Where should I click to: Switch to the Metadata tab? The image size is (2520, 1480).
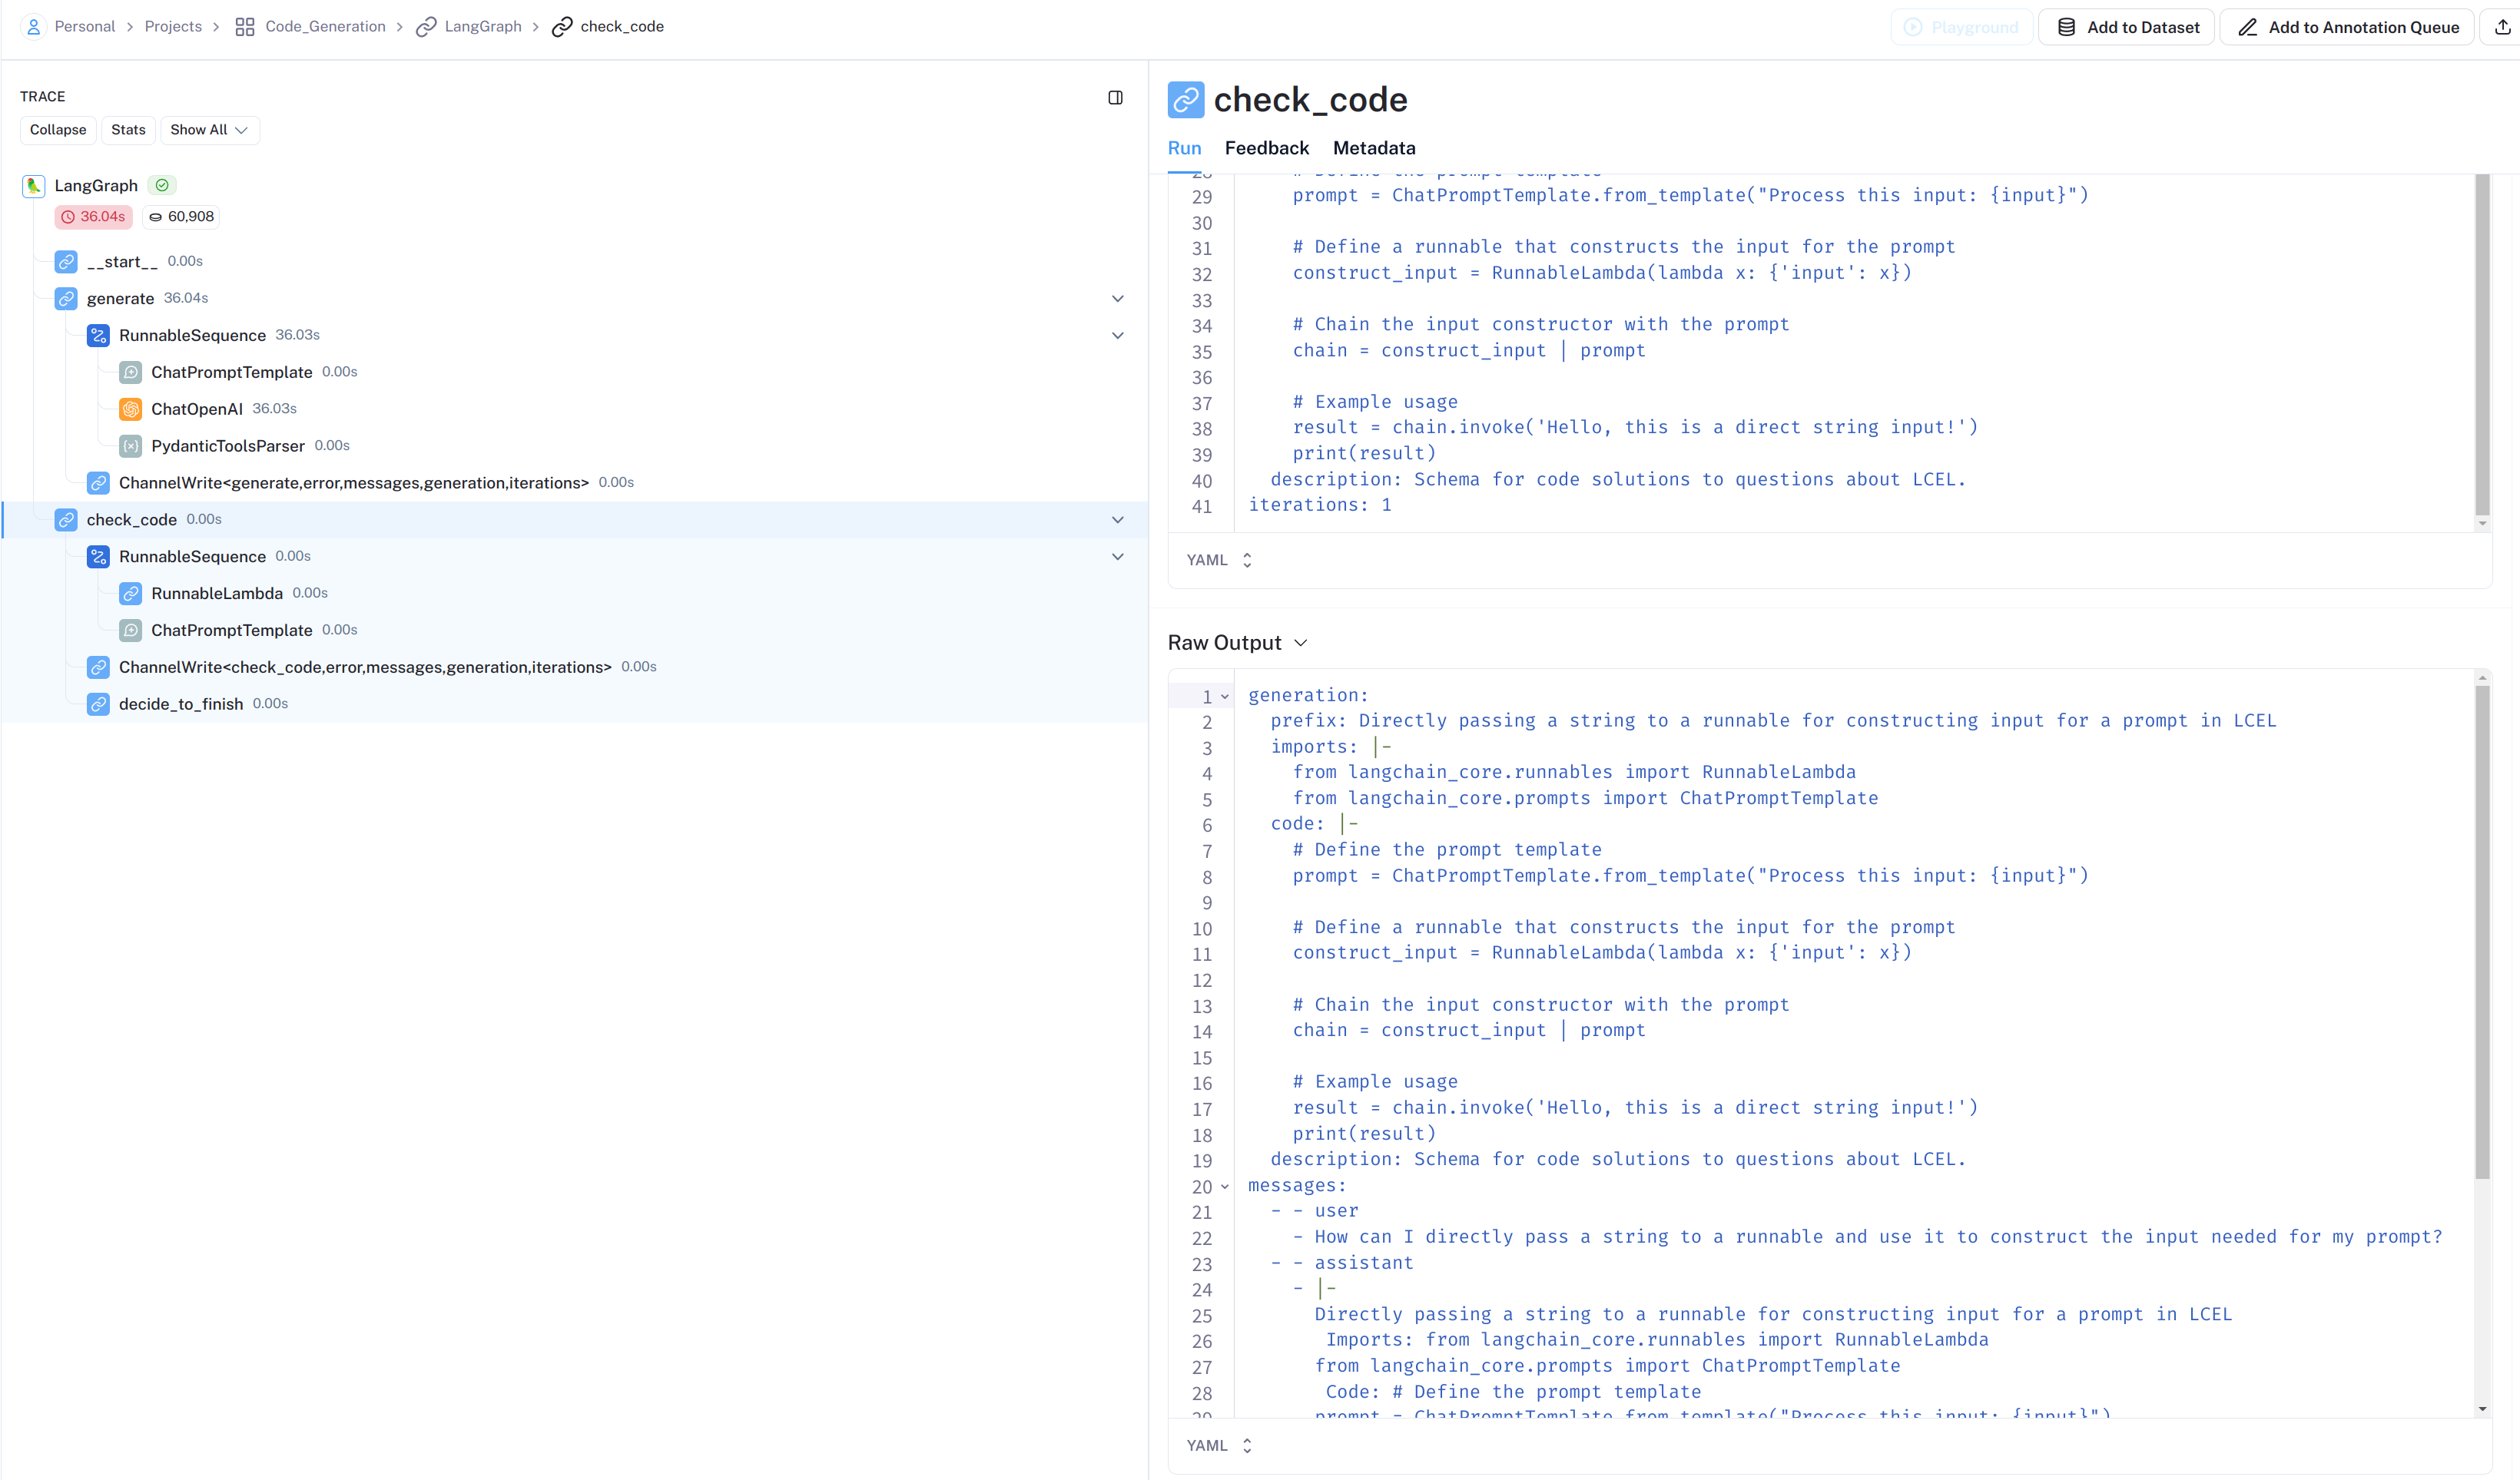[x=1374, y=148]
